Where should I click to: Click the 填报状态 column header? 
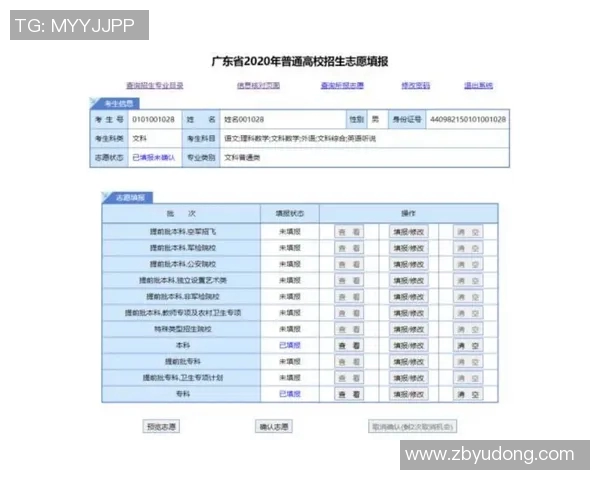290,213
